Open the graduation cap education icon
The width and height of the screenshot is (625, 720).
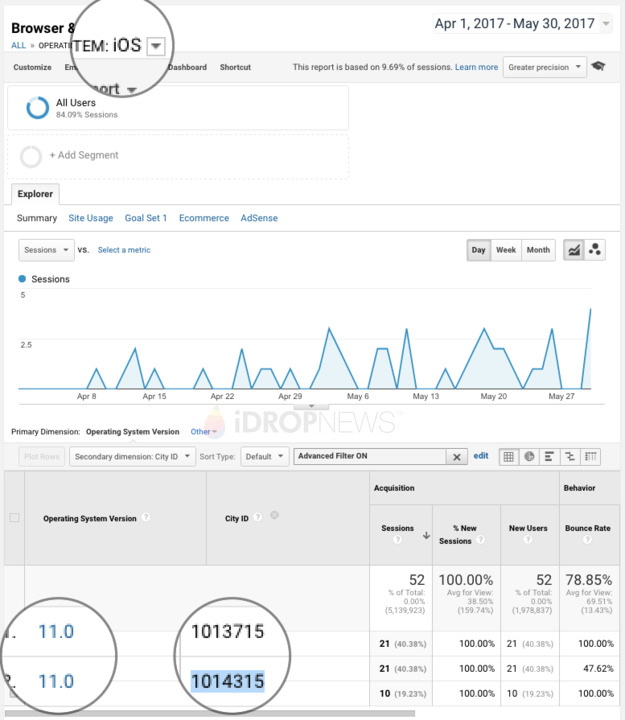pos(598,66)
